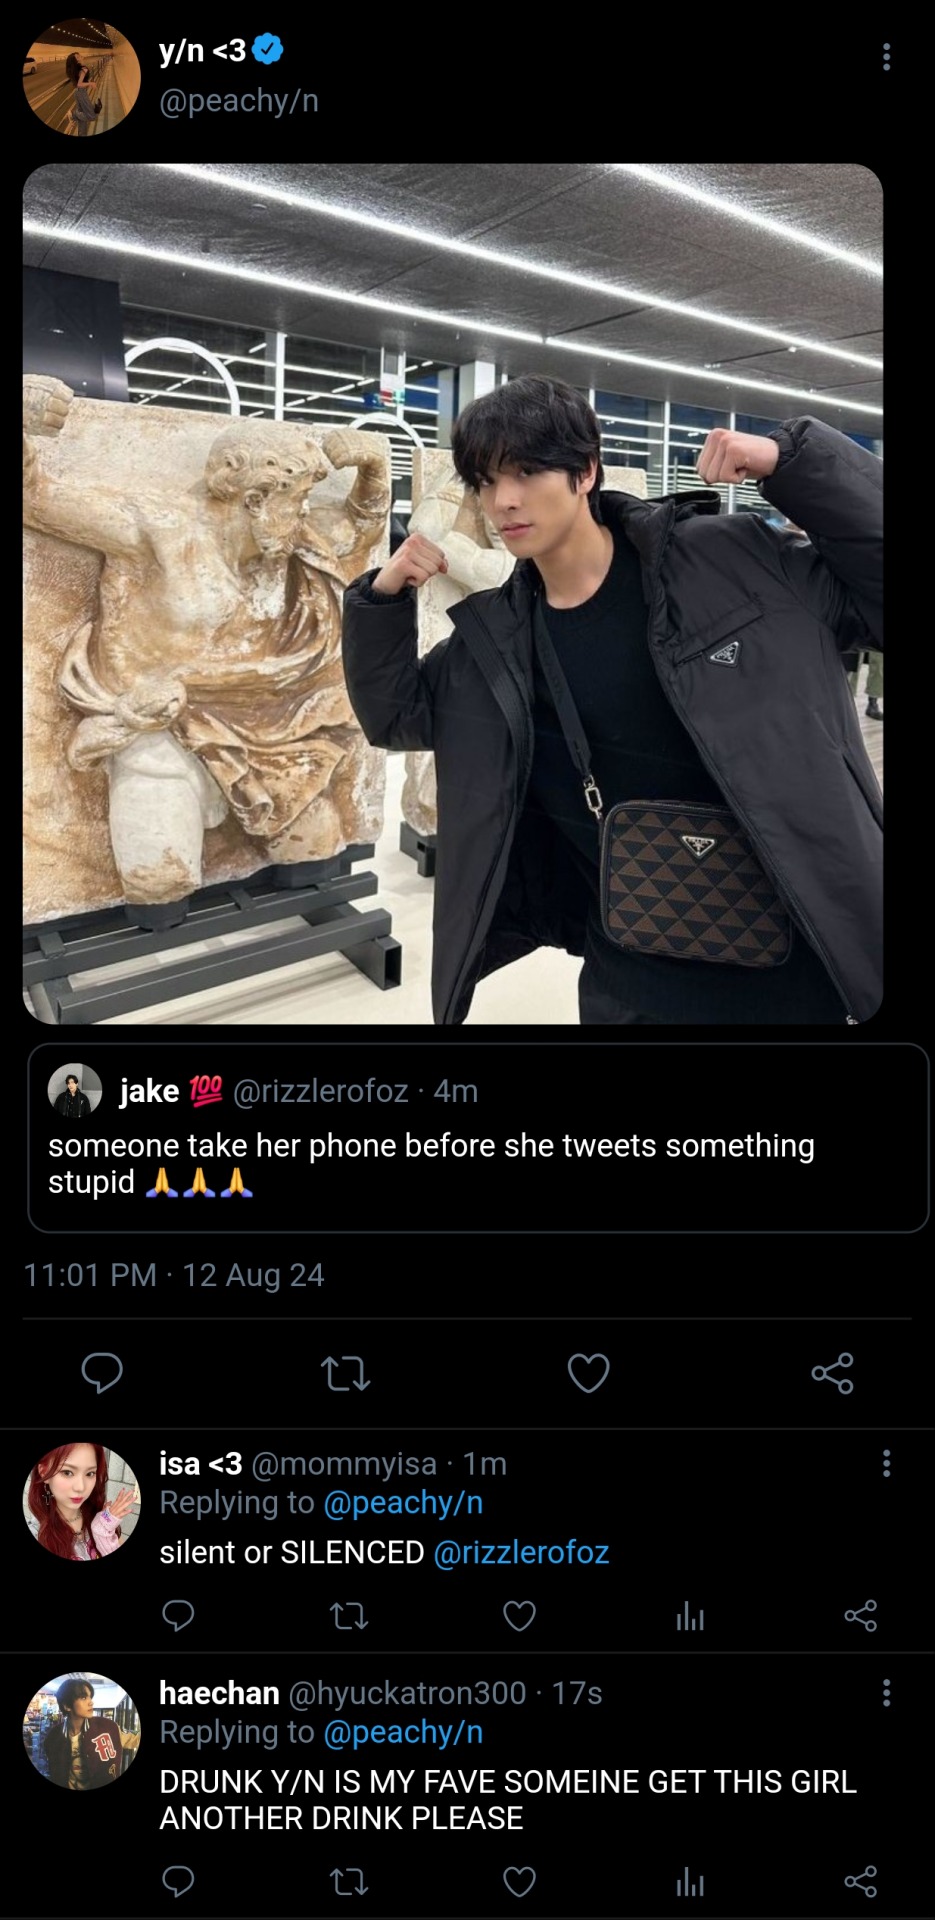935x1920 pixels.
Task: Open more options for y/n's tweet
Action: (886, 57)
